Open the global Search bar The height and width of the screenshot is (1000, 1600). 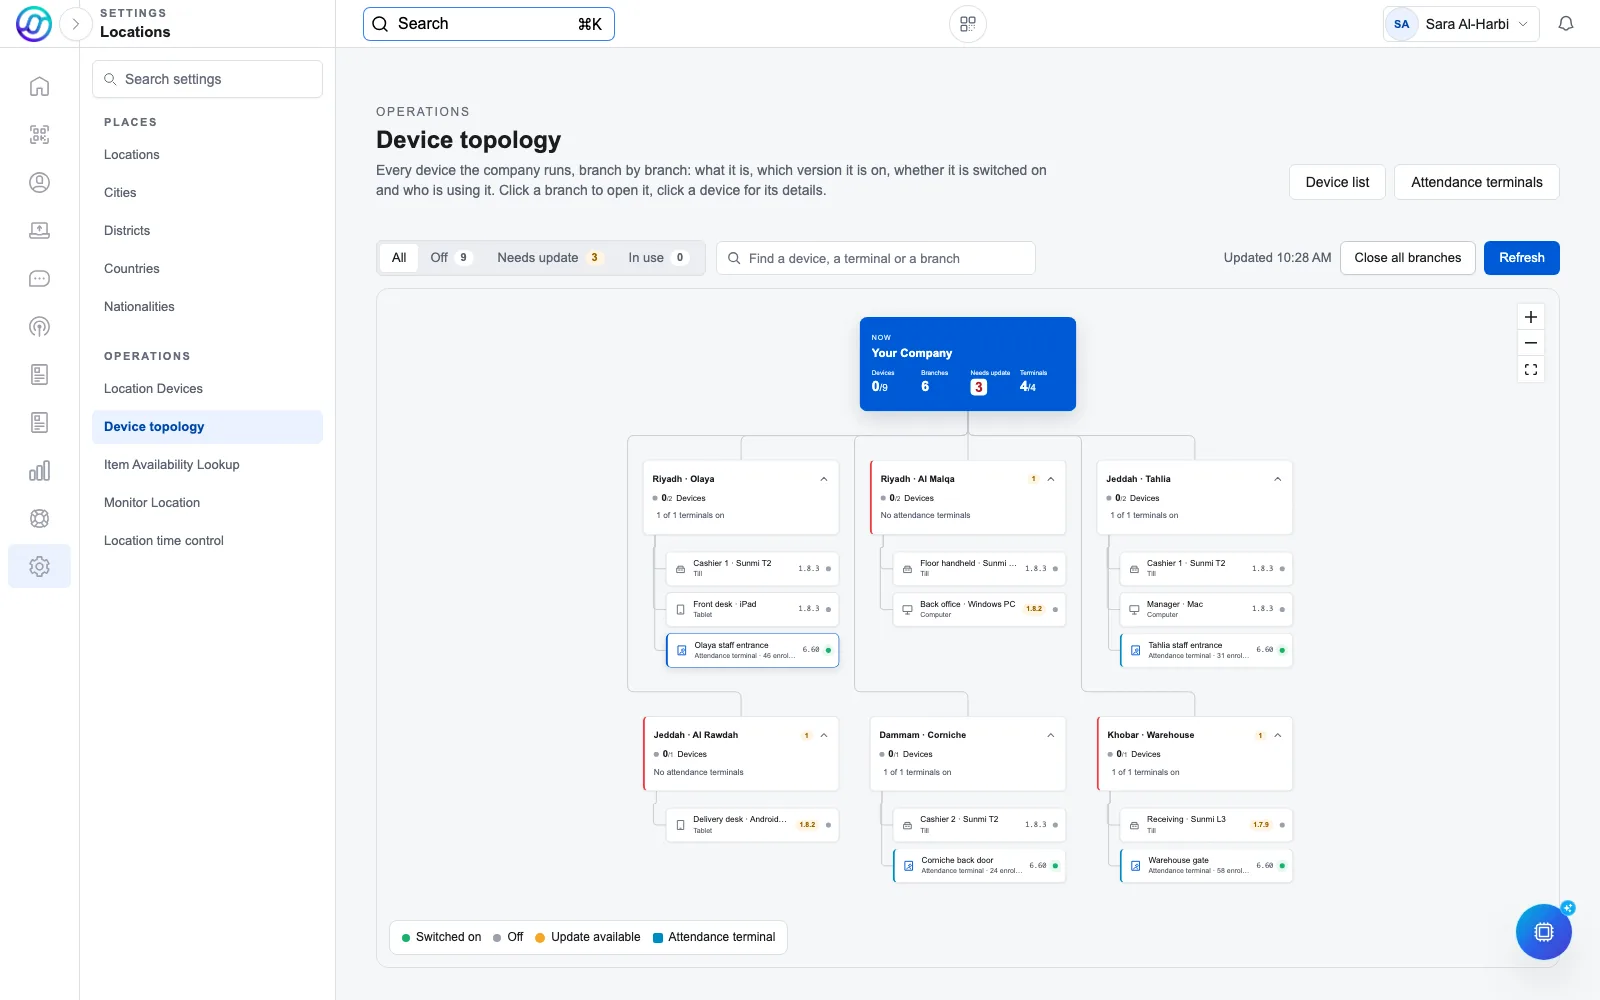click(x=488, y=24)
